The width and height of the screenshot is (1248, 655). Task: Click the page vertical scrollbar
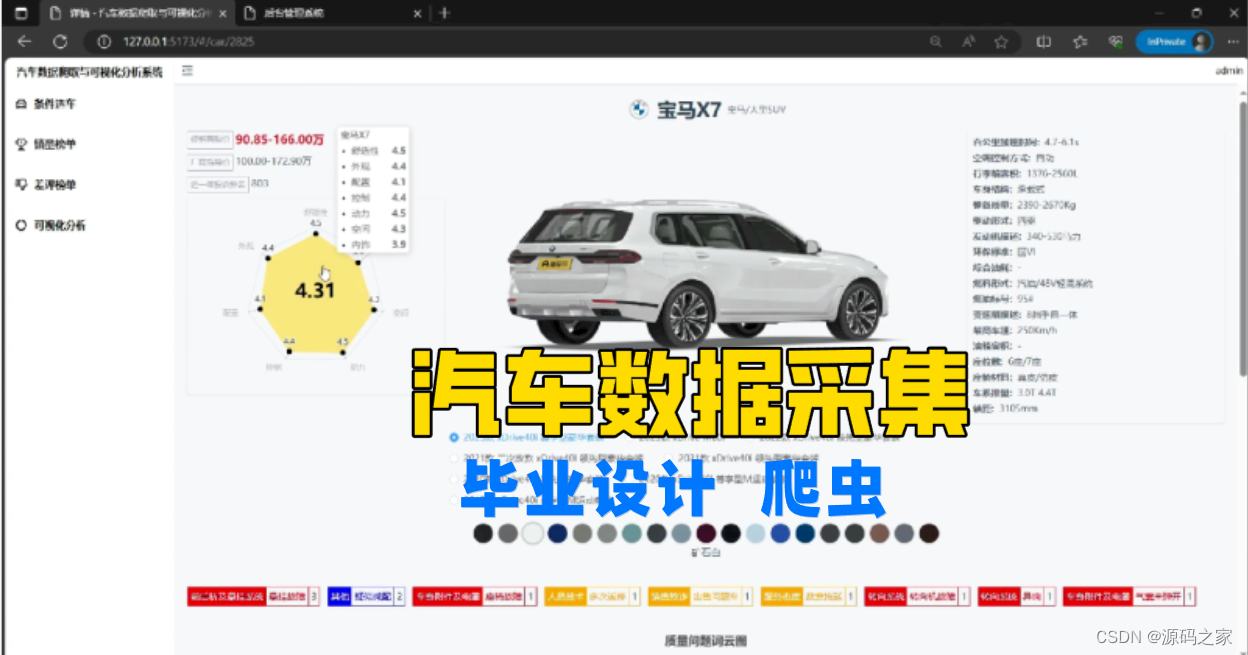(1243, 240)
